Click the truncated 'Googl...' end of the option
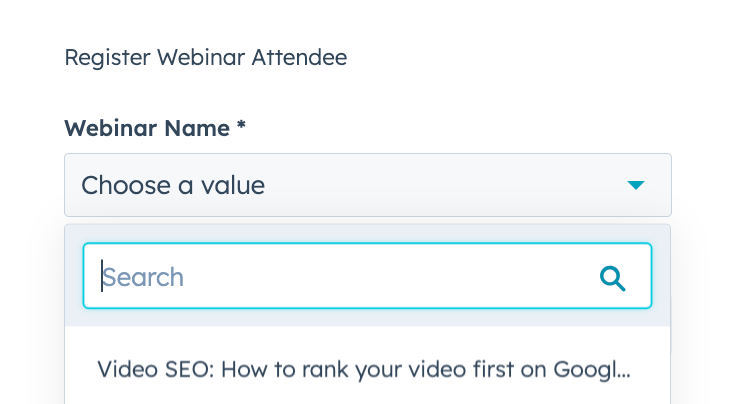Viewport: 736px width, 404px height. coord(591,370)
